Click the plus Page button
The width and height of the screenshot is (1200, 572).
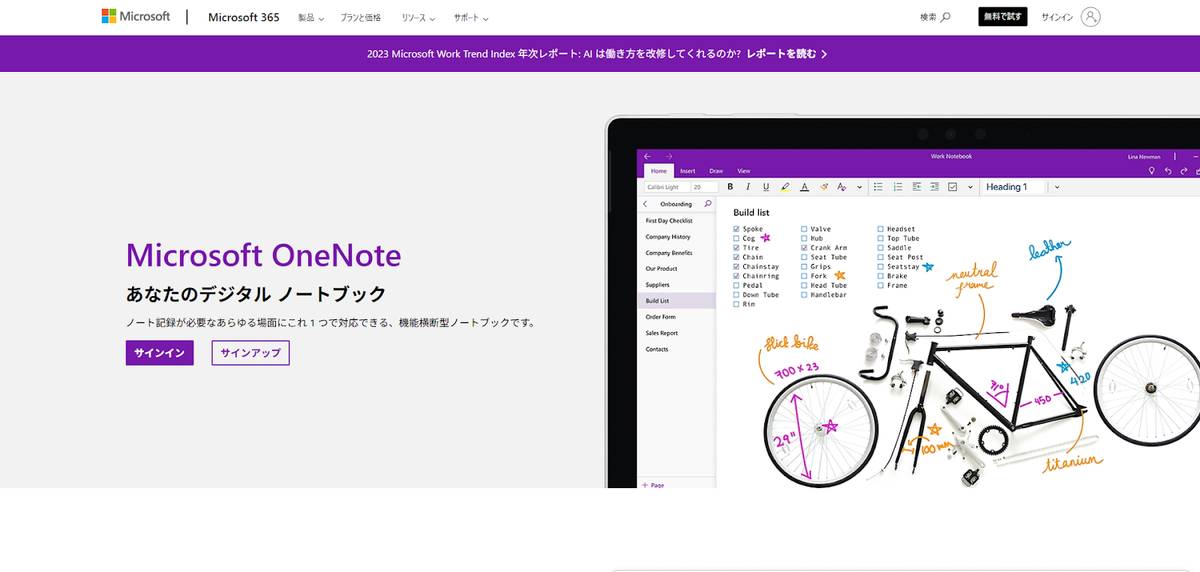(653, 484)
